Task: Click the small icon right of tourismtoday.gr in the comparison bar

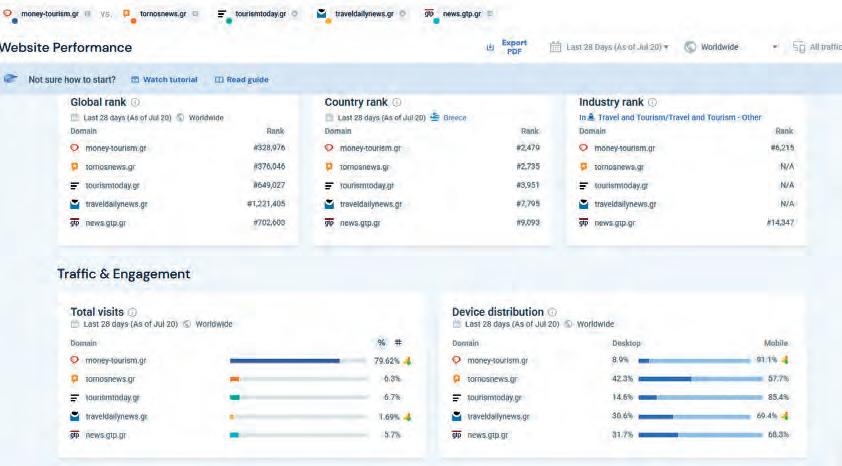Action: [x=295, y=14]
